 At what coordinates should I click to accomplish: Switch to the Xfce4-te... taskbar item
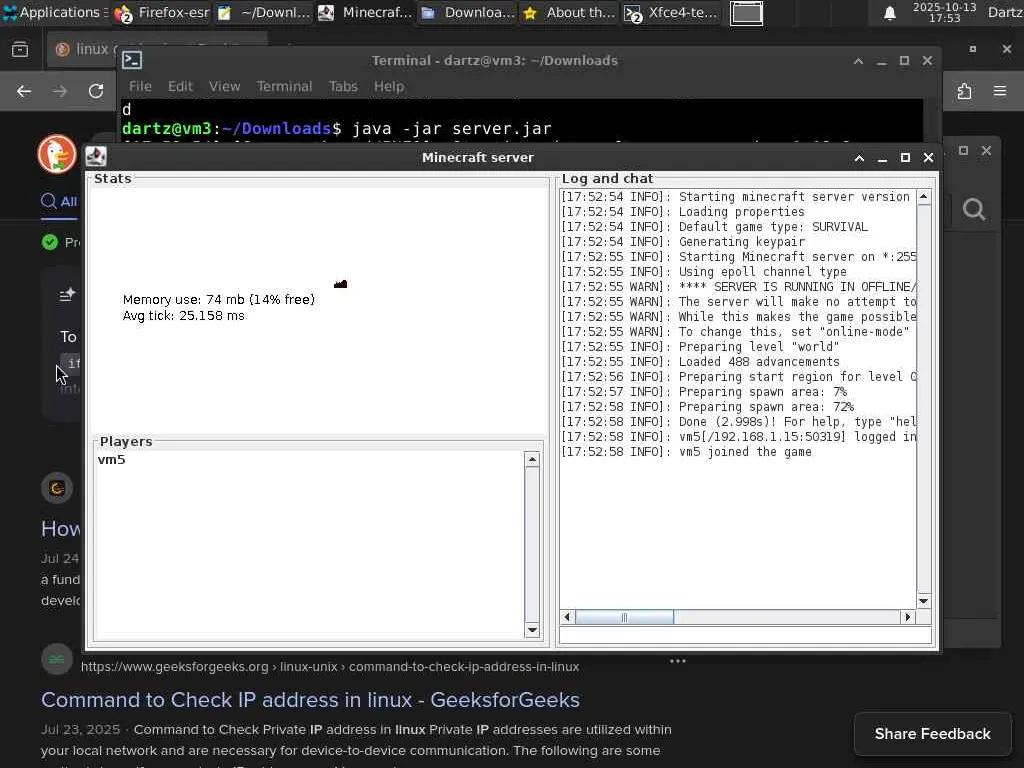pos(671,12)
